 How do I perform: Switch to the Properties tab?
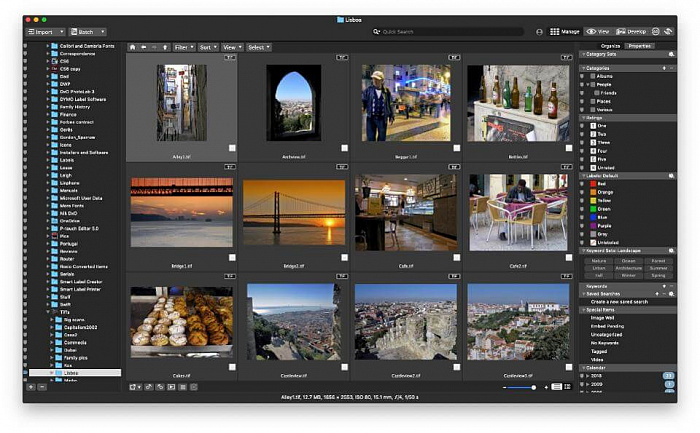click(x=640, y=46)
